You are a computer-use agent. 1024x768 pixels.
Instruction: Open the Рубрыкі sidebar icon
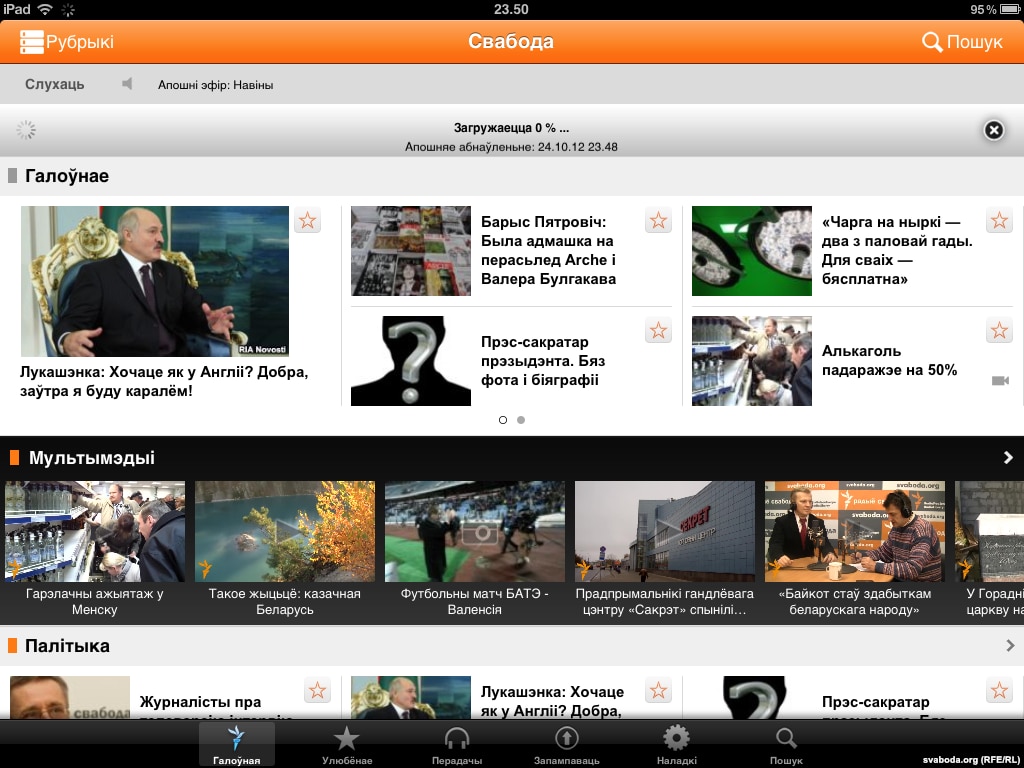point(30,42)
